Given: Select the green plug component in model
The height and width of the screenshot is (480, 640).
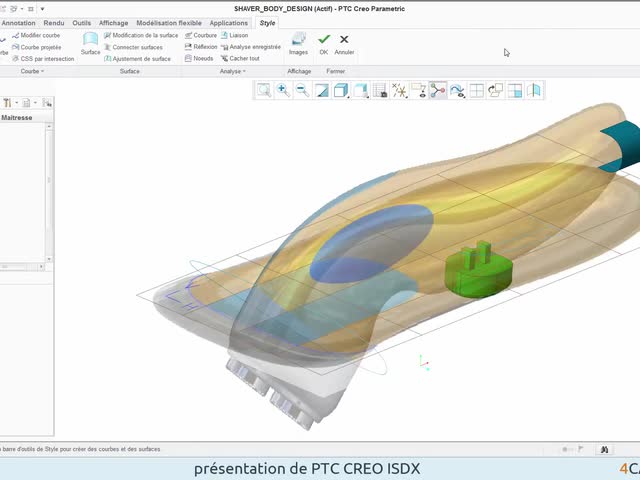Looking at the screenshot, I should pyautogui.click(x=478, y=270).
